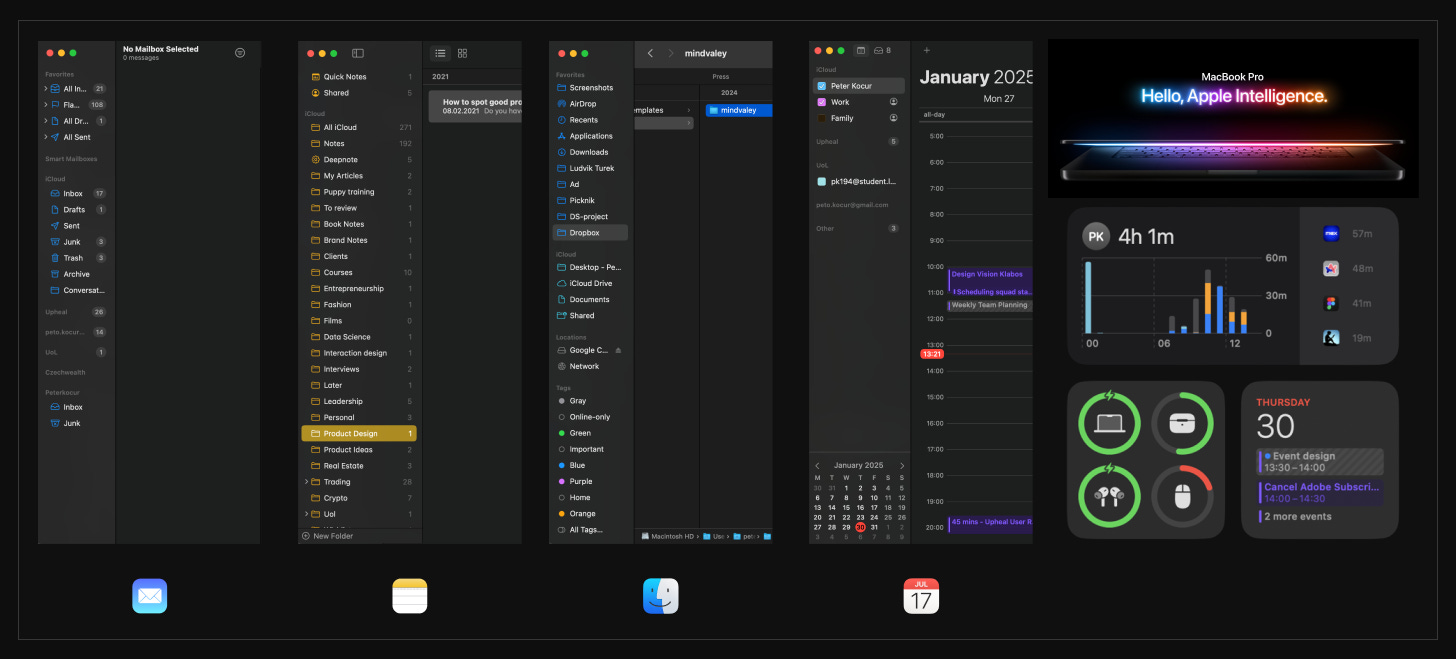Open the 'How to spot good pro' note
Viewport: 1456px width, 659px height.
475,106
